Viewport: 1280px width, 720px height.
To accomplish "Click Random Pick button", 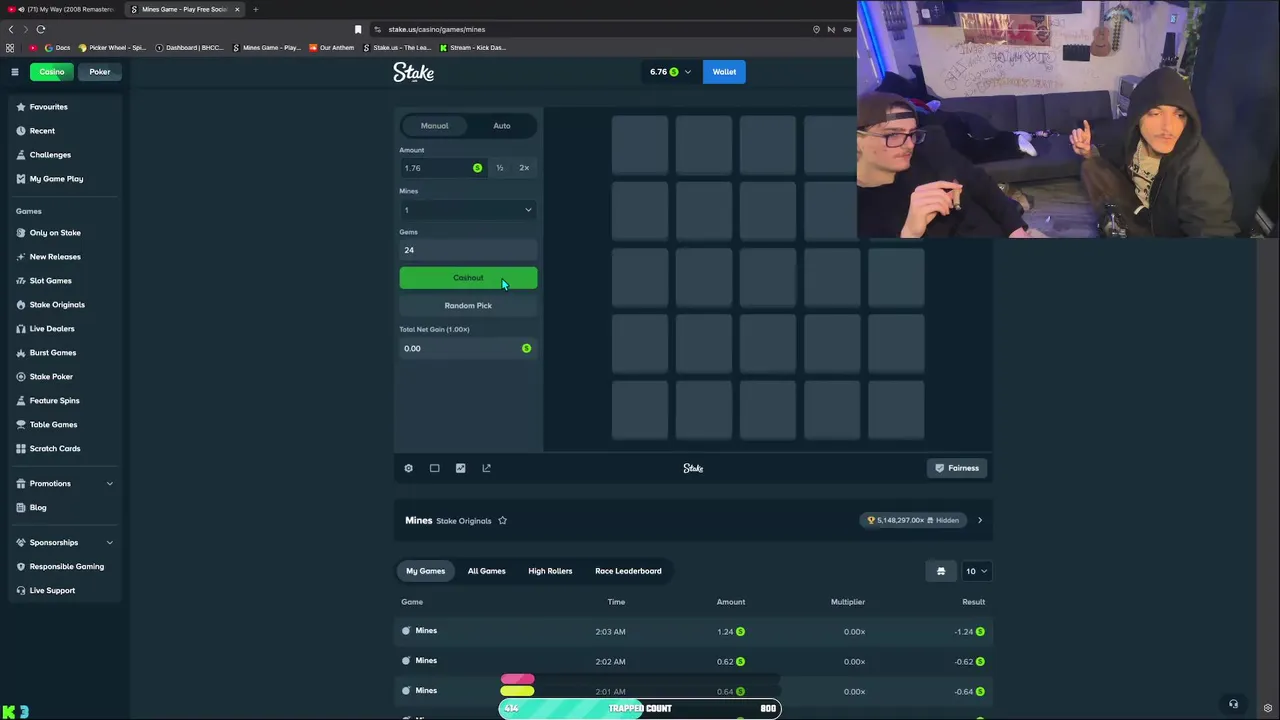I will click(468, 306).
